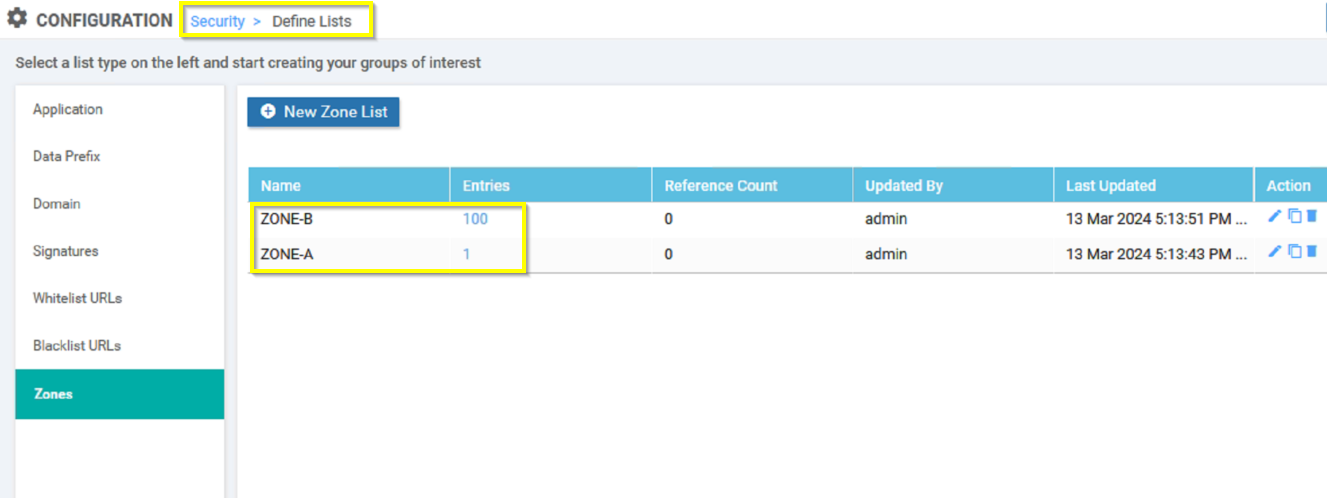Sort by the Entries column header
This screenshot has width=1327, height=498.
[551, 185]
